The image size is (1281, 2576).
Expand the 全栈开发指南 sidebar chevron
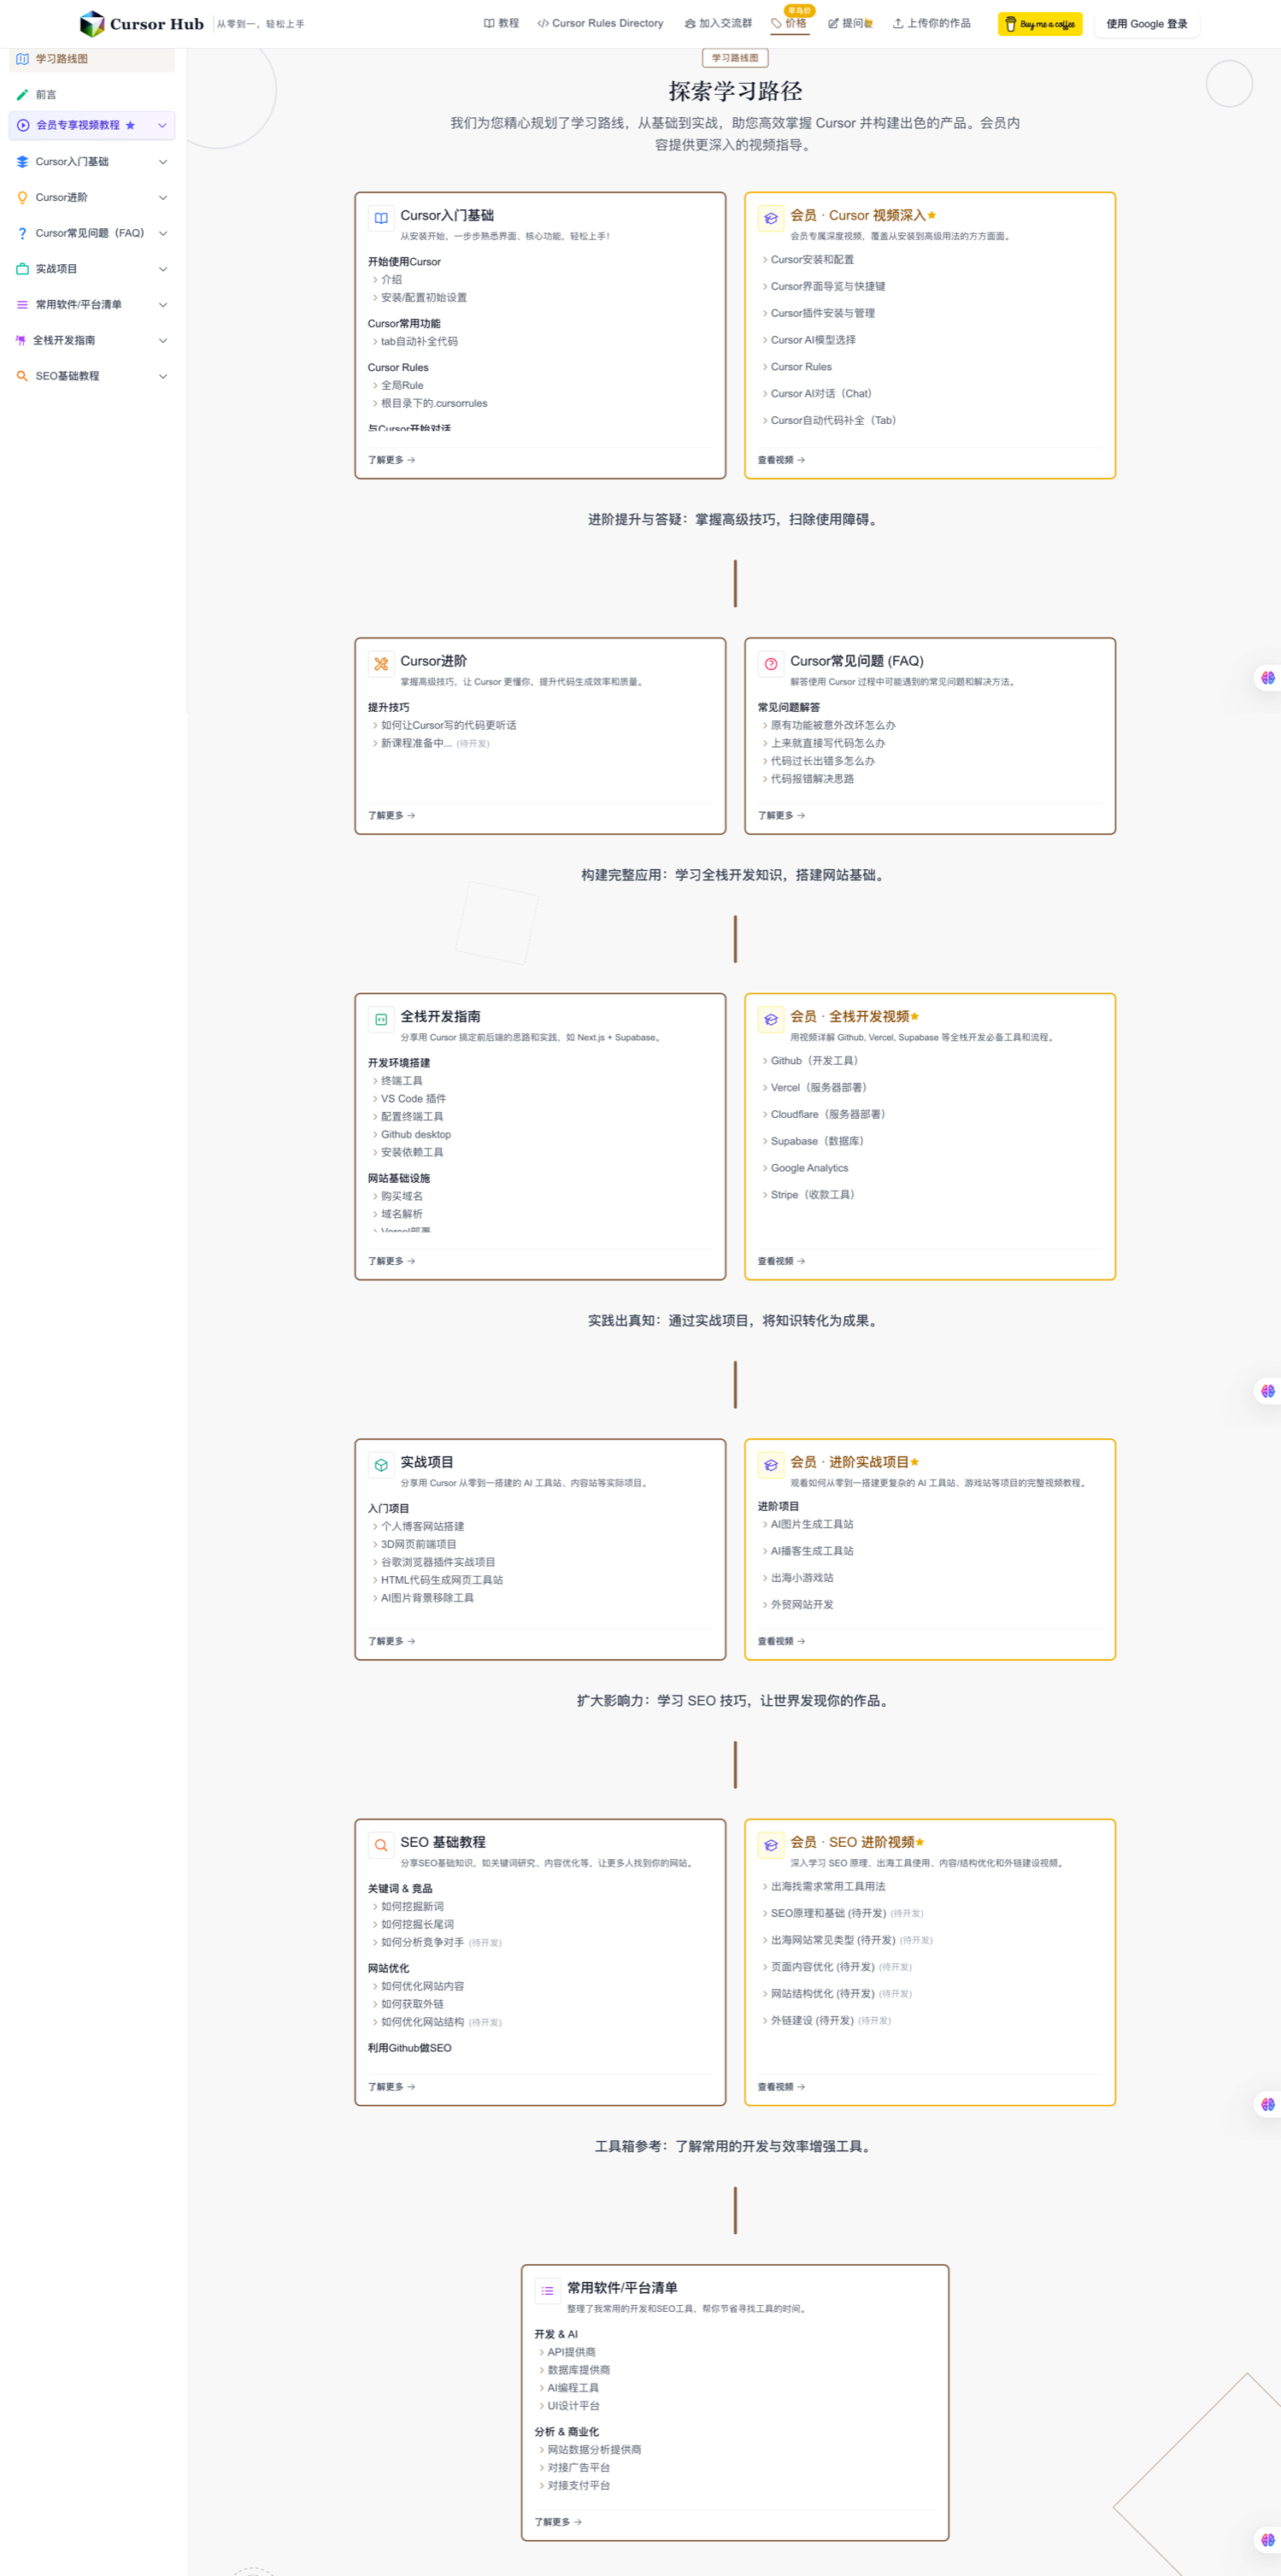point(163,341)
